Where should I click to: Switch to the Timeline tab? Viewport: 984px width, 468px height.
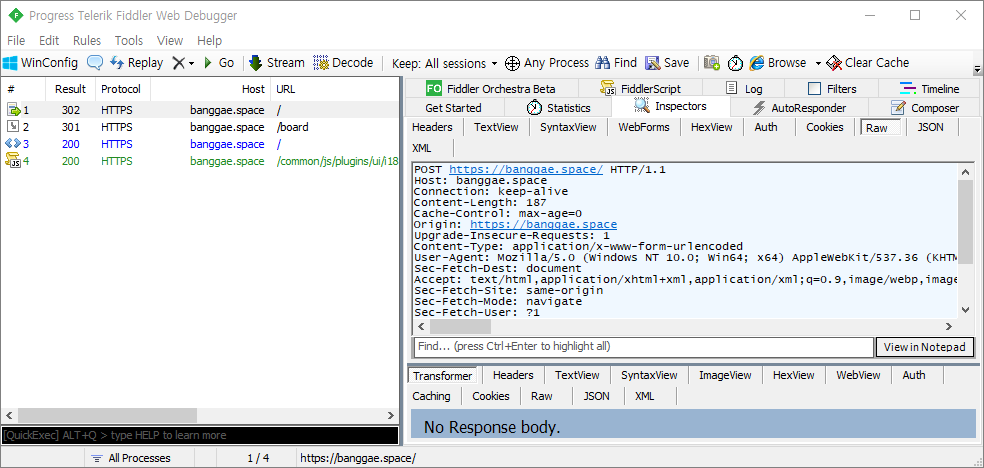tap(929, 88)
